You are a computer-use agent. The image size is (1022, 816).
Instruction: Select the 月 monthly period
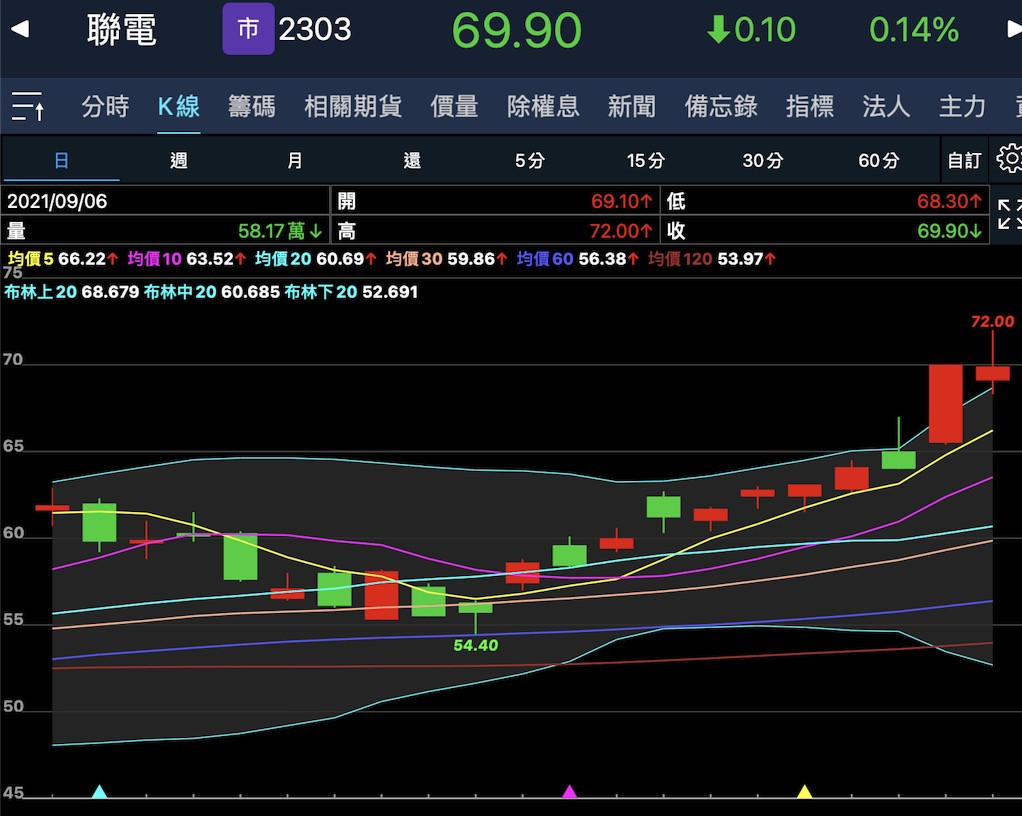(x=294, y=160)
